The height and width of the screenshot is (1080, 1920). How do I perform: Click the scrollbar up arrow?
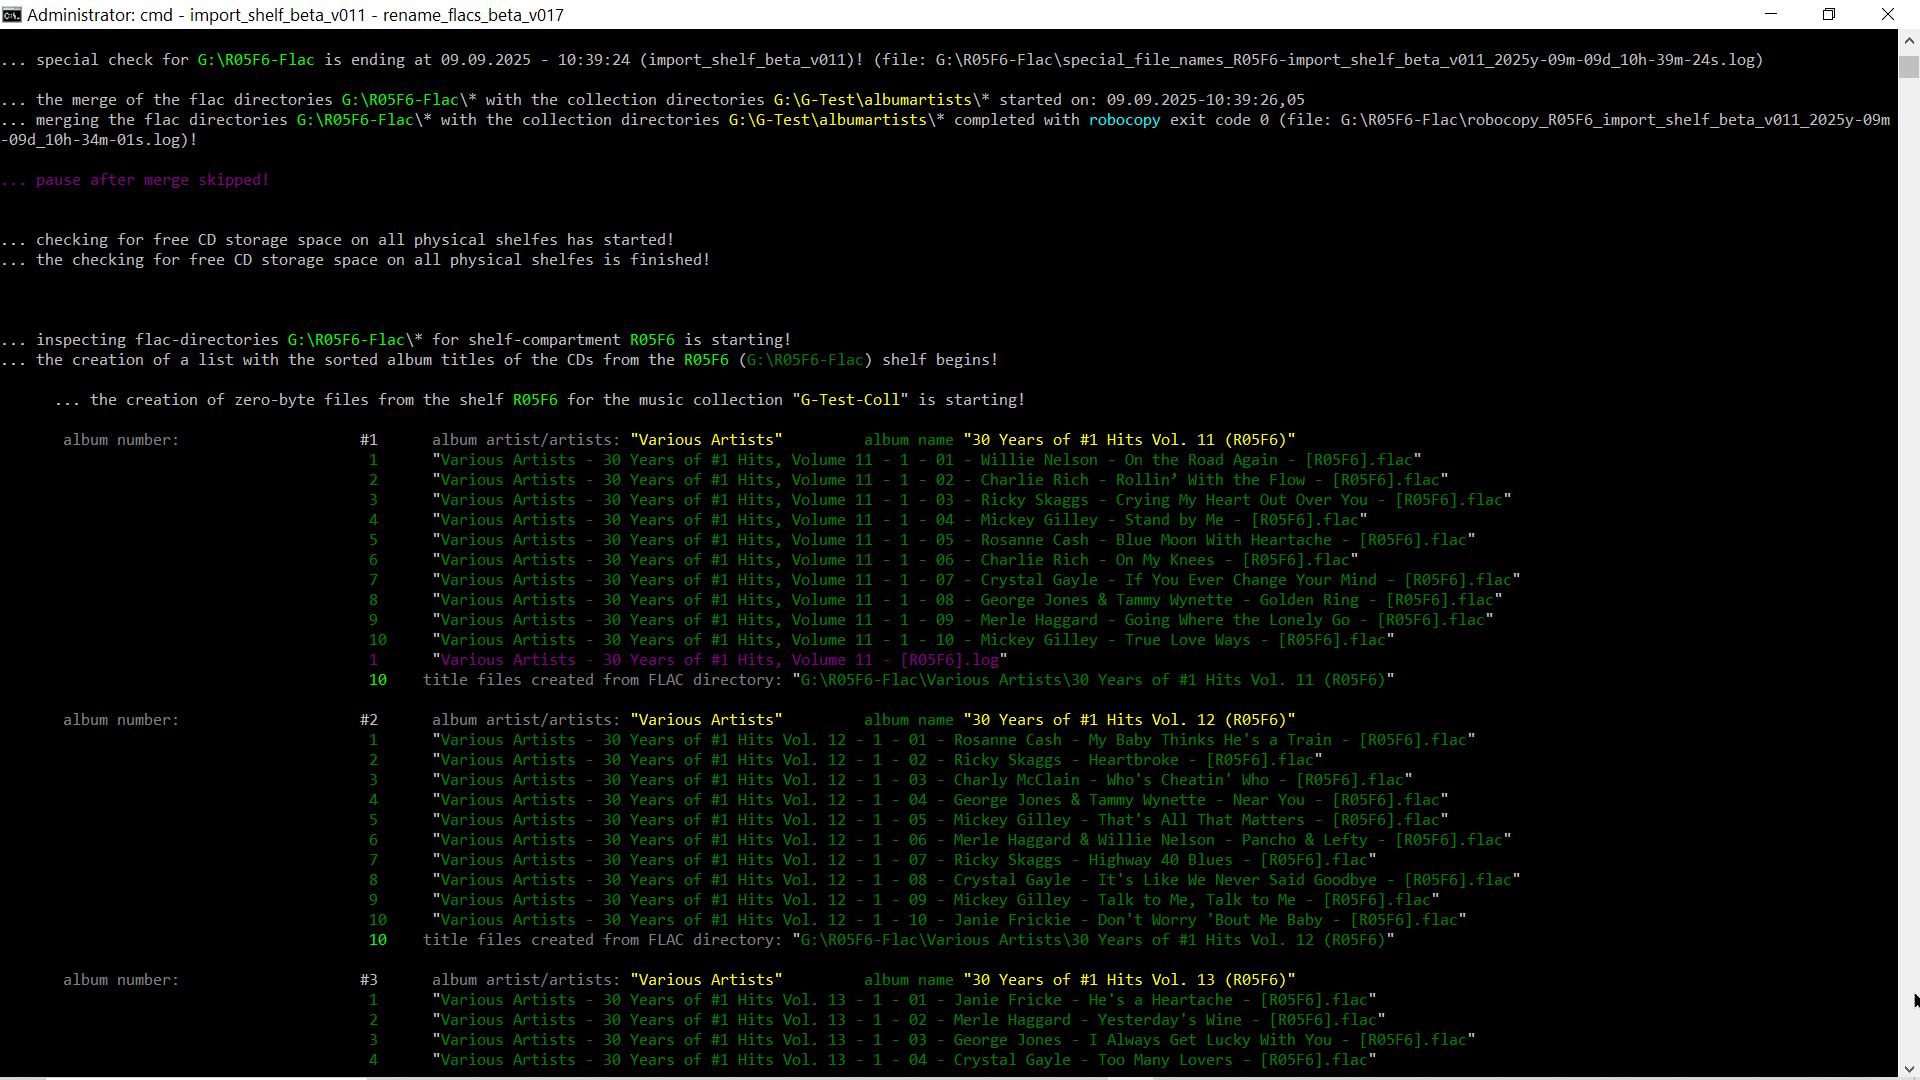(x=1909, y=40)
